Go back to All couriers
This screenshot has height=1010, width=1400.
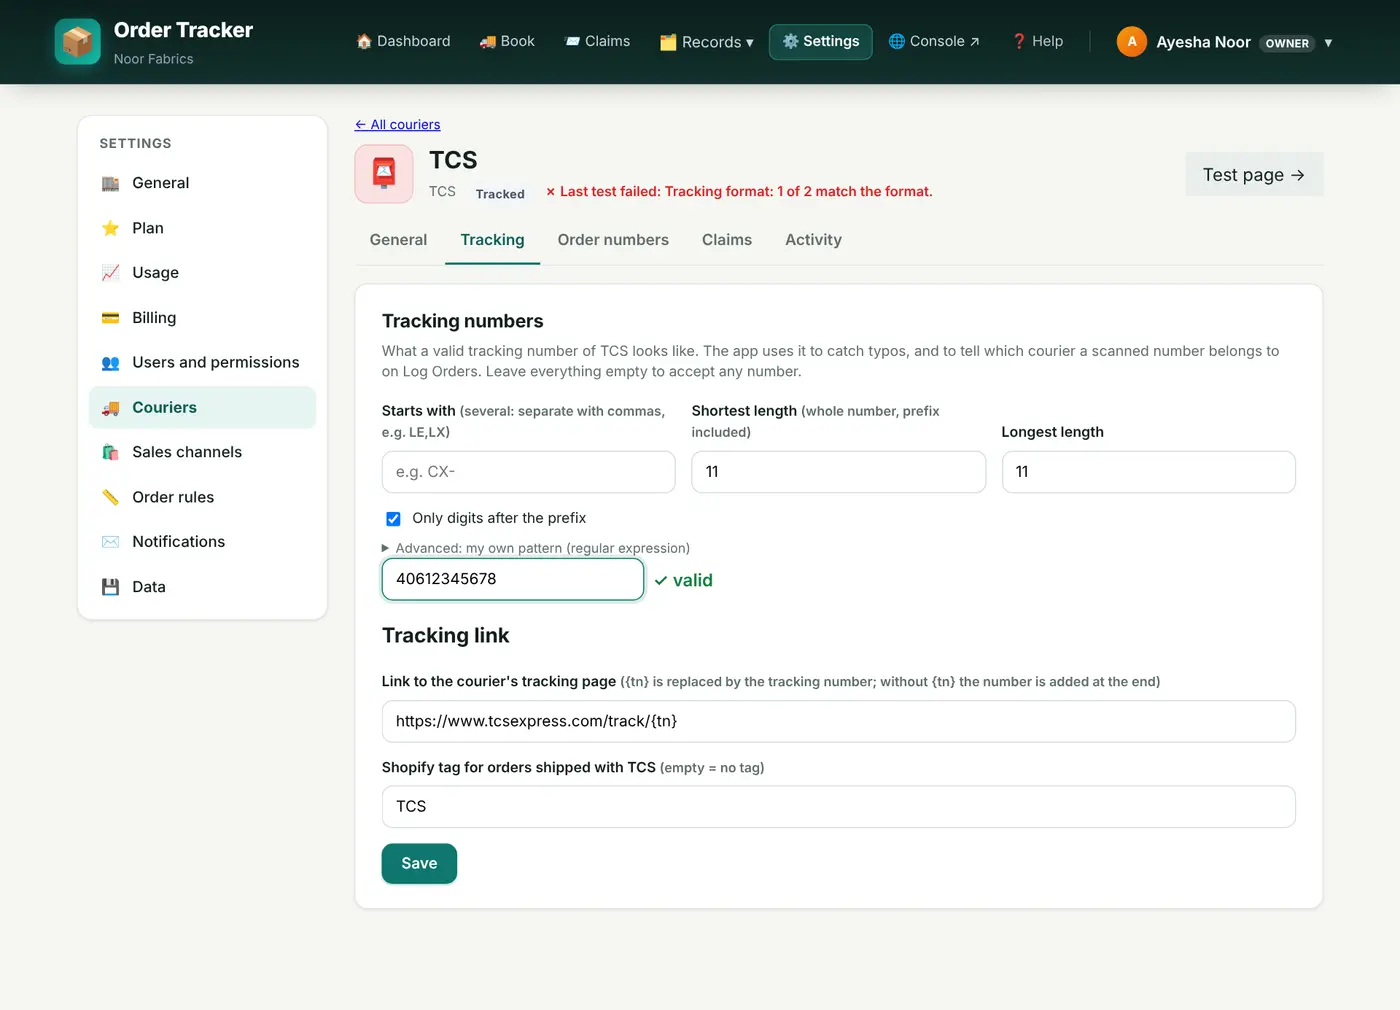click(397, 125)
